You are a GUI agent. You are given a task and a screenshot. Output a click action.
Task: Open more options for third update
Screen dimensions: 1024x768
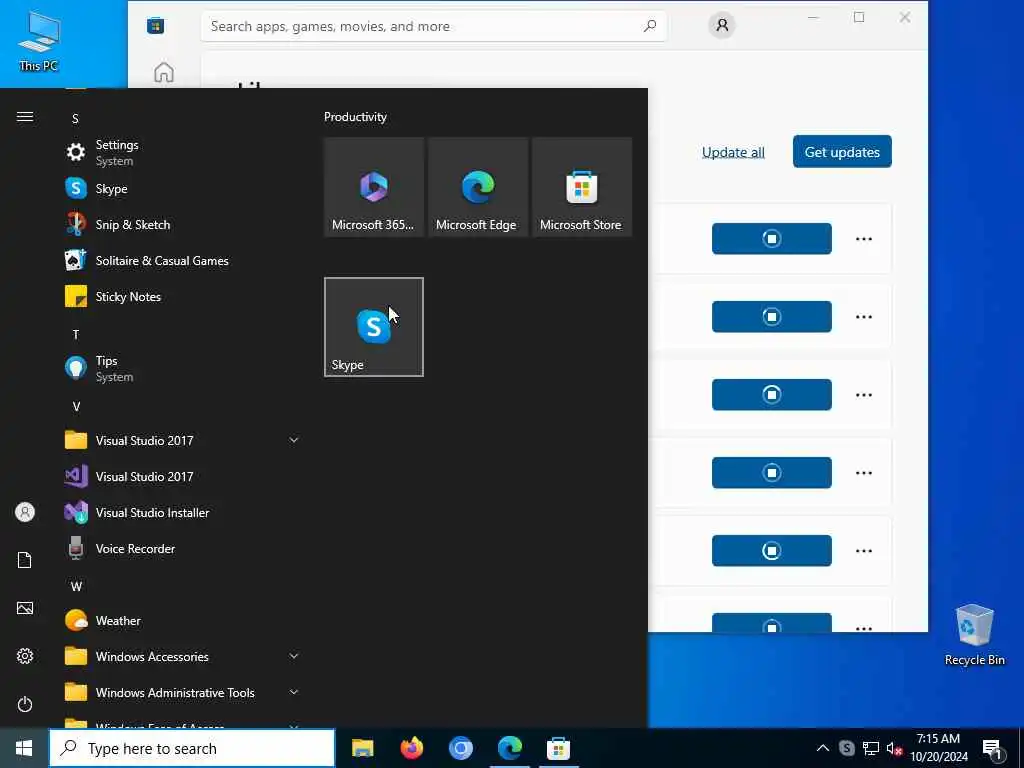click(863, 395)
